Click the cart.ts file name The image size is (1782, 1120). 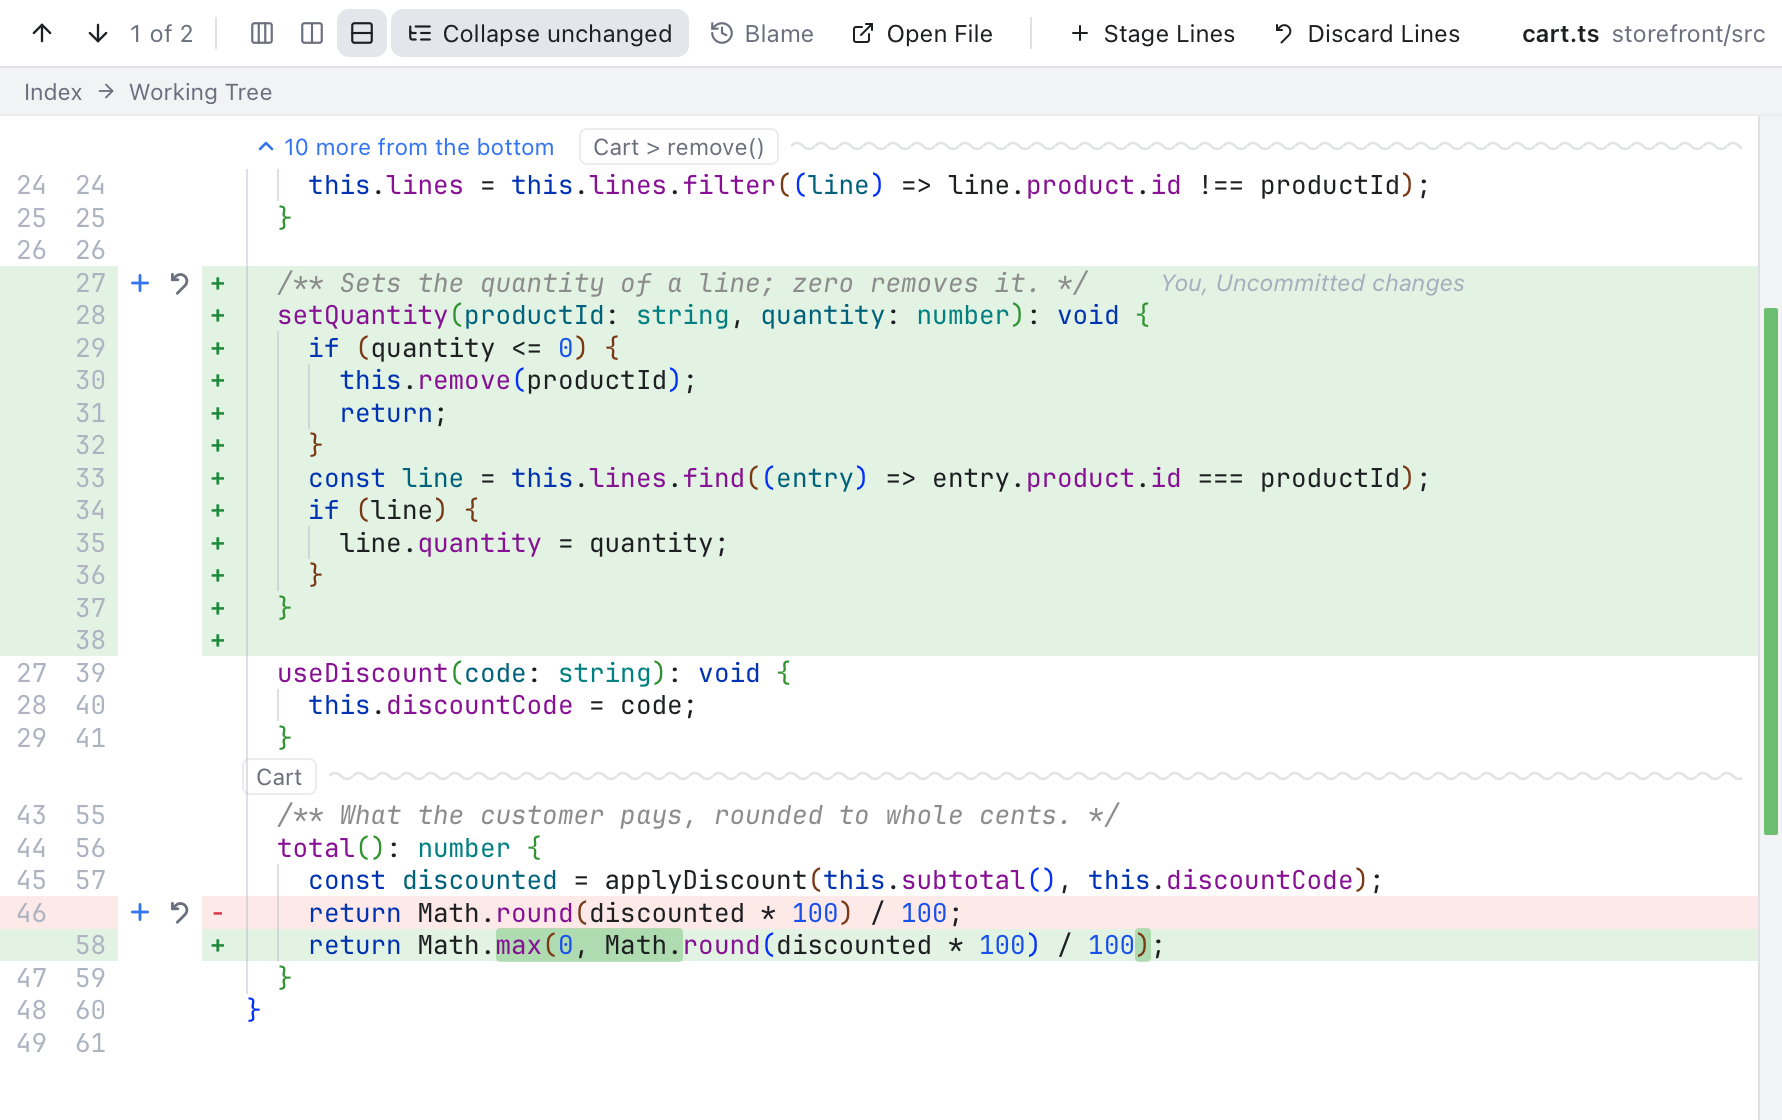[1560, 33]
